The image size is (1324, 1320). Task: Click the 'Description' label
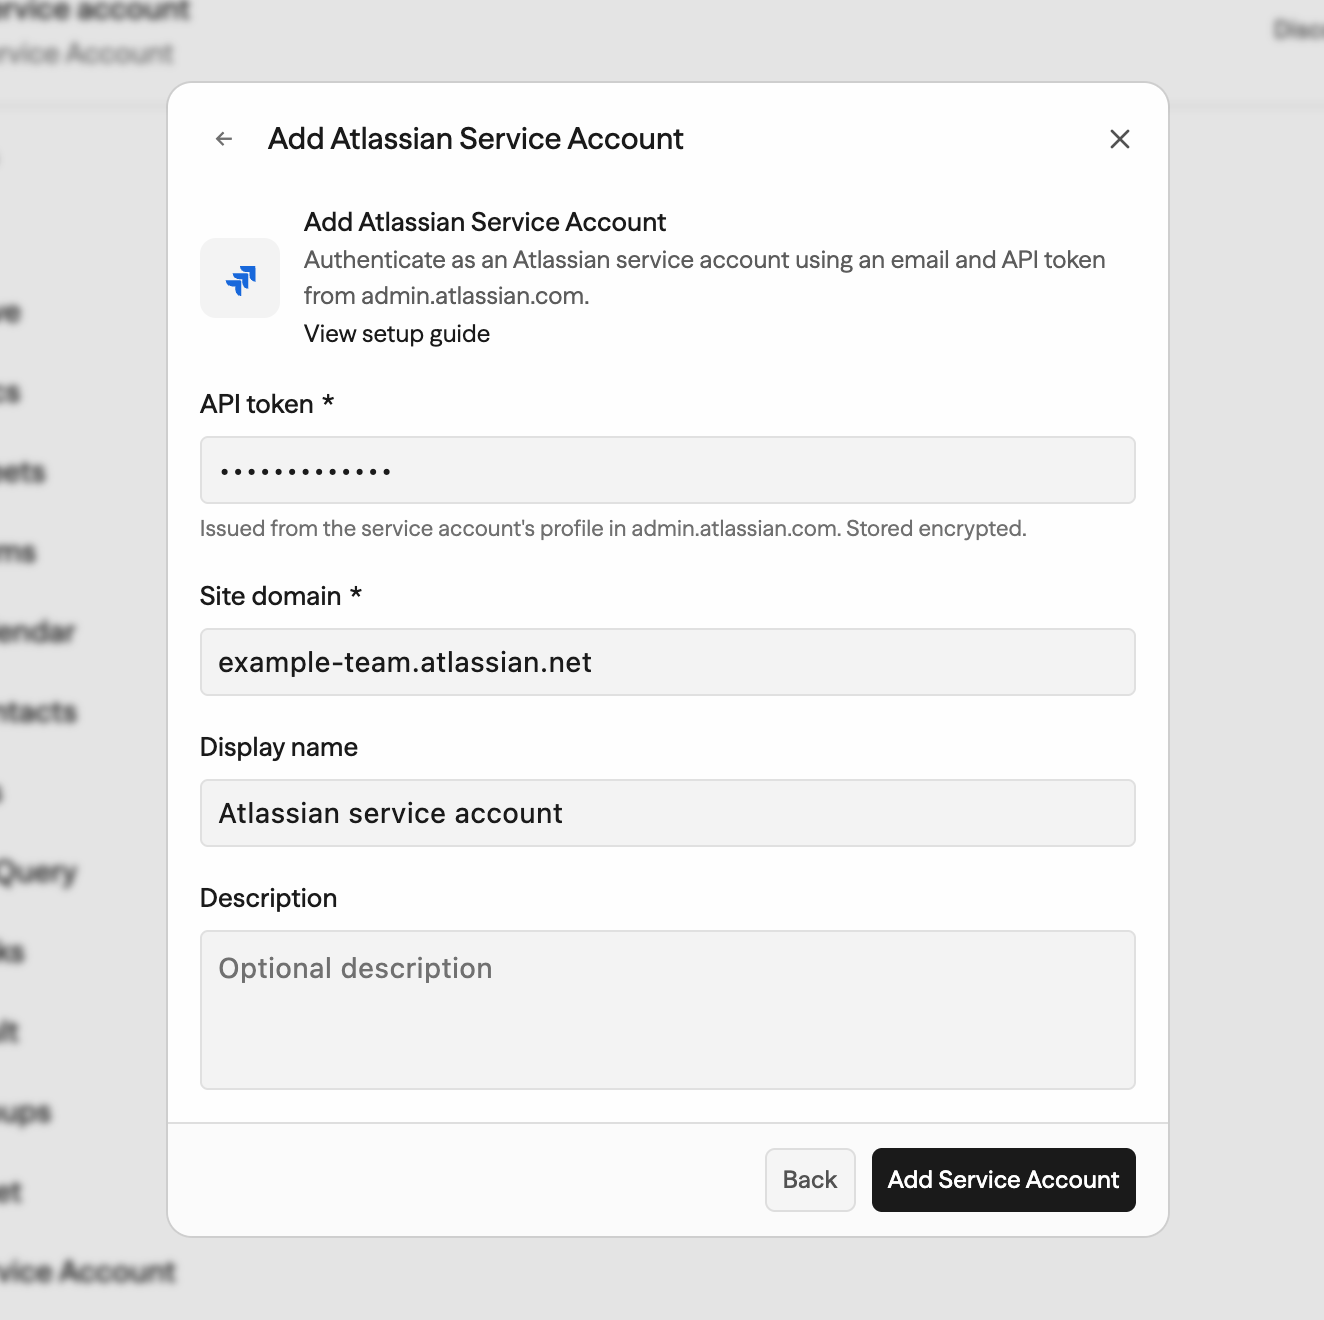click(268, 898)
